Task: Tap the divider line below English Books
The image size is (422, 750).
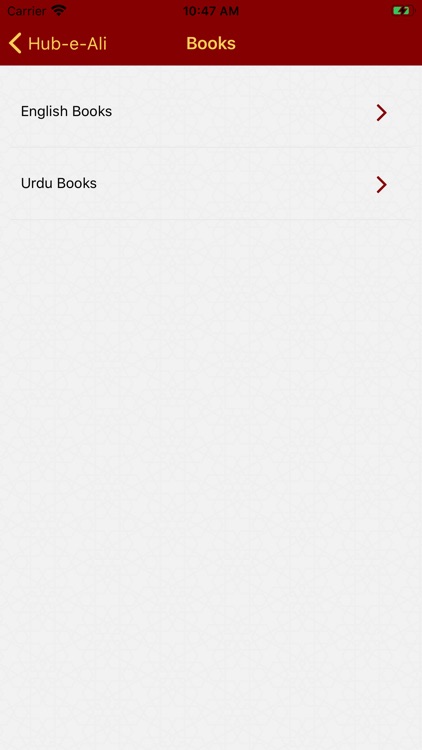Action: [211, 147]
